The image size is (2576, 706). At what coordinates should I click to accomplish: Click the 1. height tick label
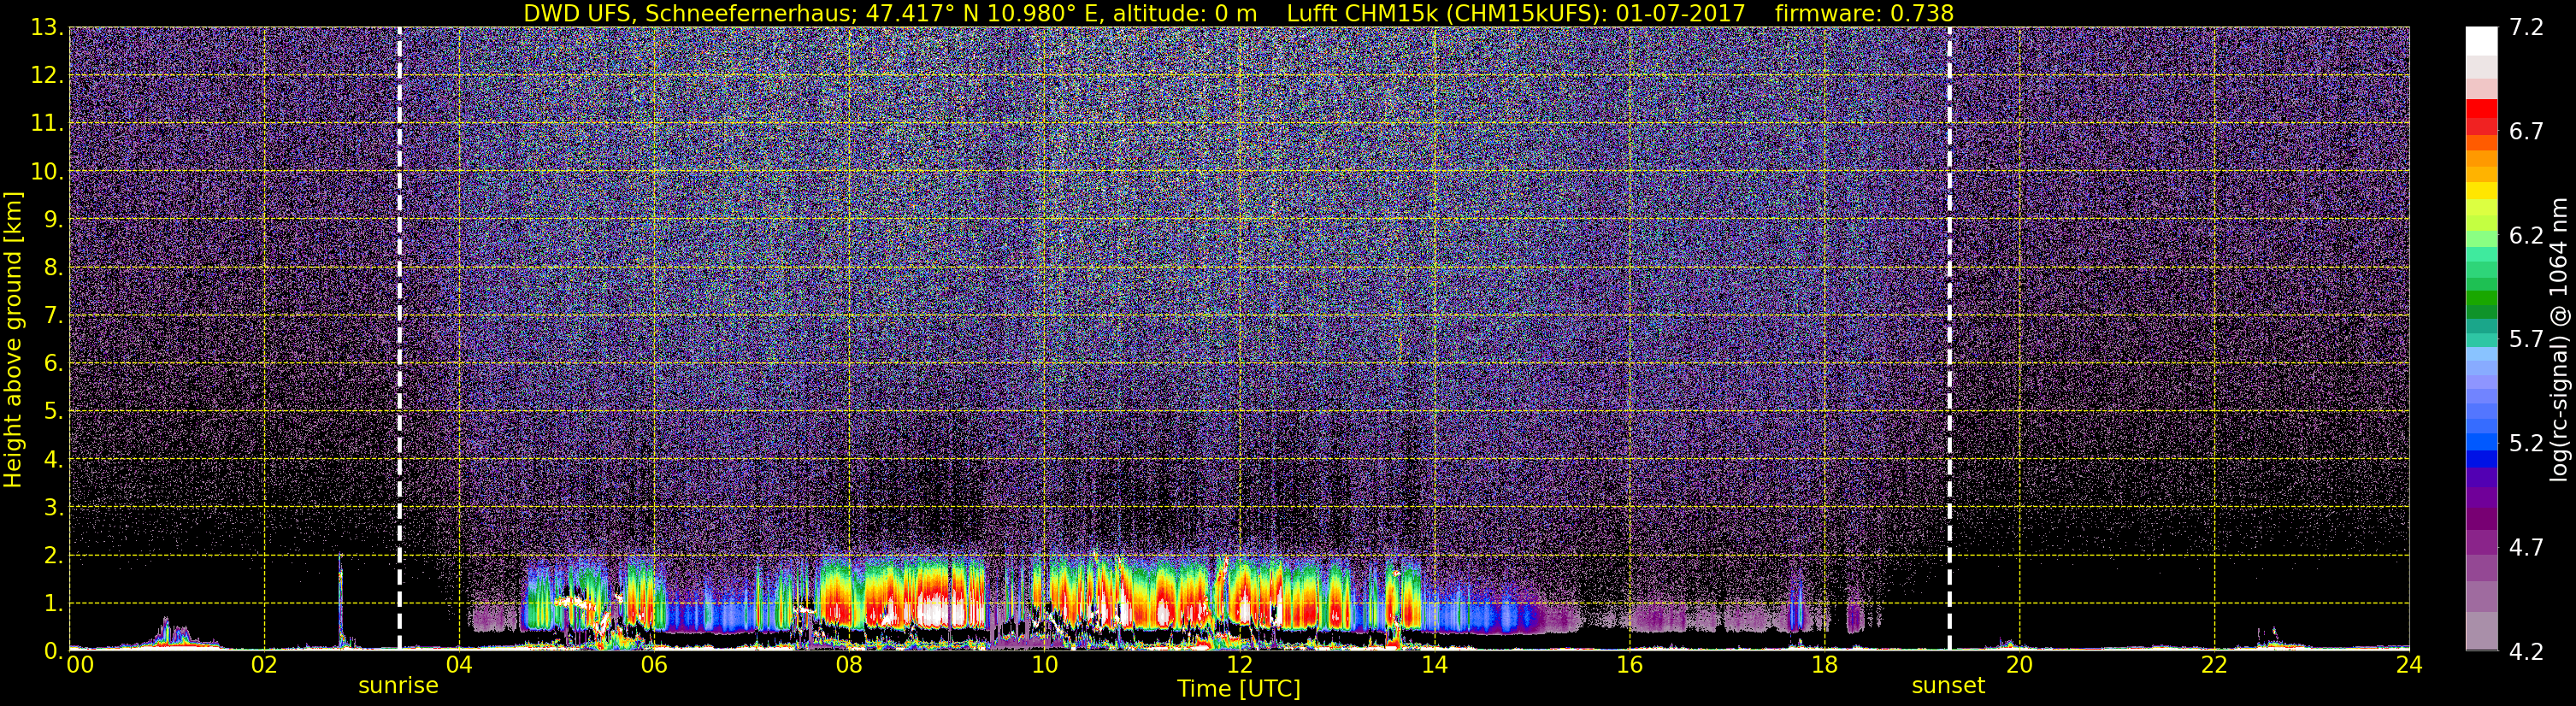point(54,603)
